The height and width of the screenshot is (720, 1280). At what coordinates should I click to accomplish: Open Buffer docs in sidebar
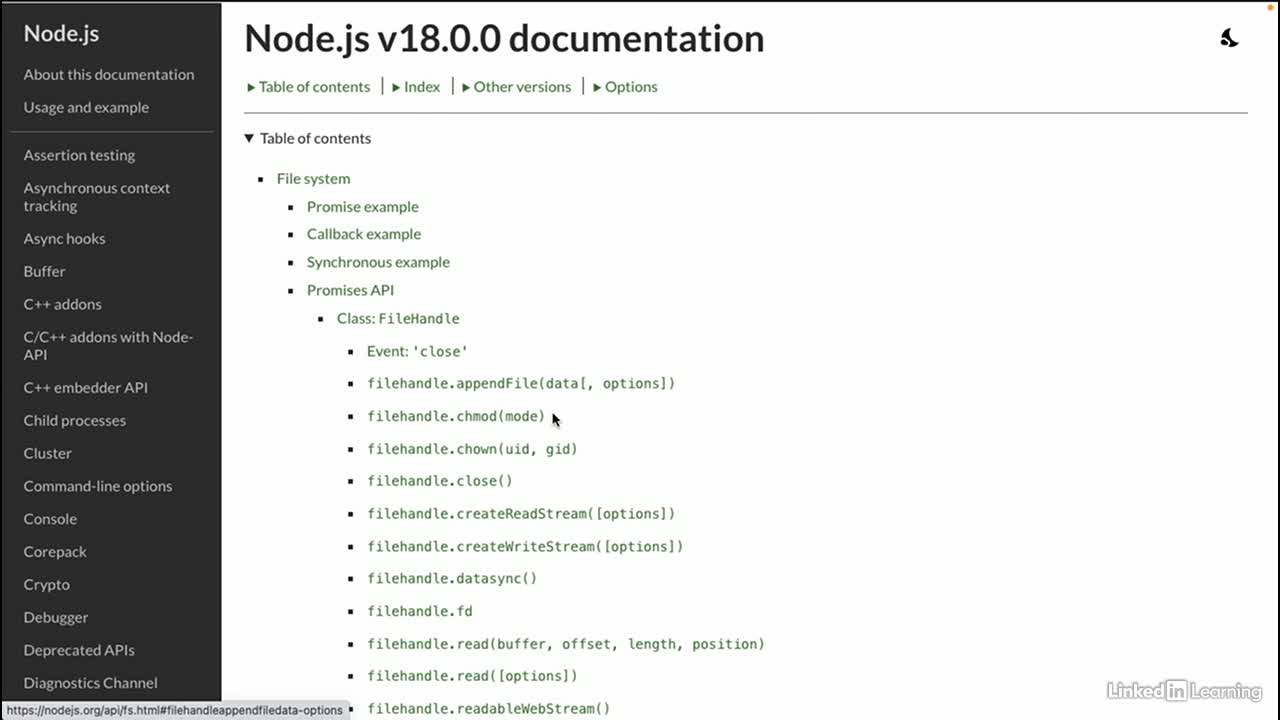point(44,271)
